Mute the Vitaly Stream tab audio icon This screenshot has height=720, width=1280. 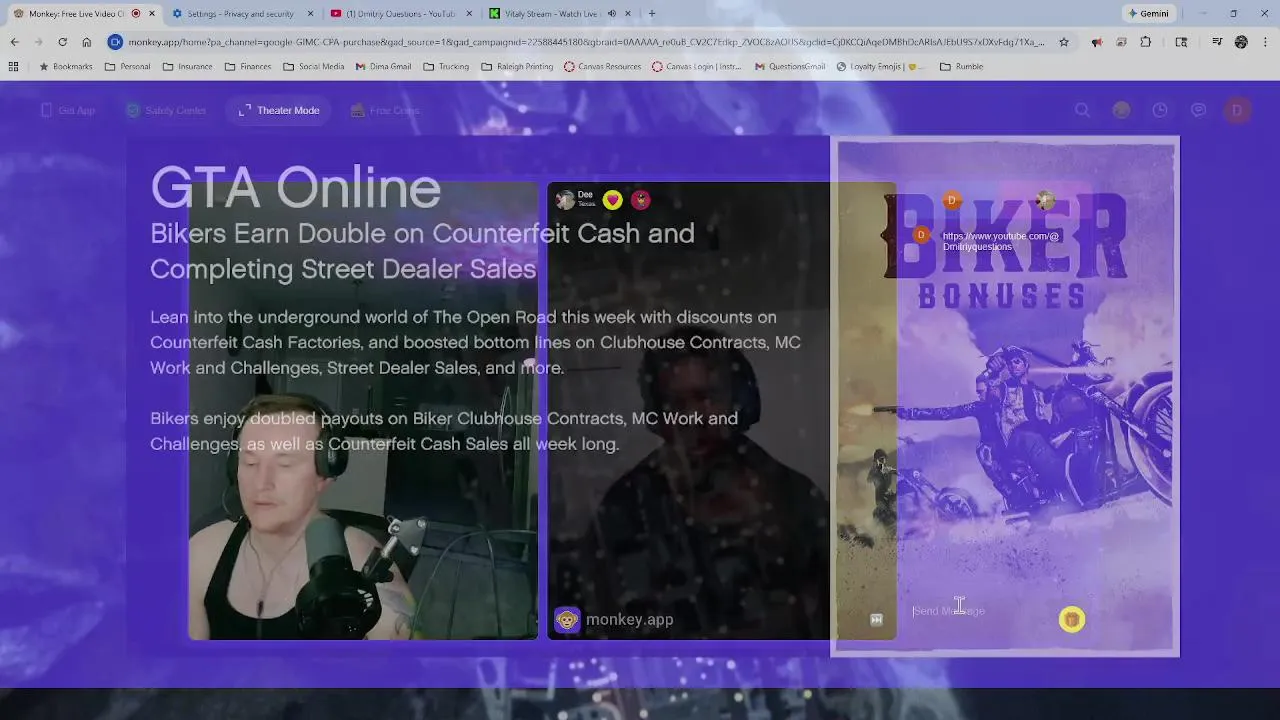click(x=612, y=14)
